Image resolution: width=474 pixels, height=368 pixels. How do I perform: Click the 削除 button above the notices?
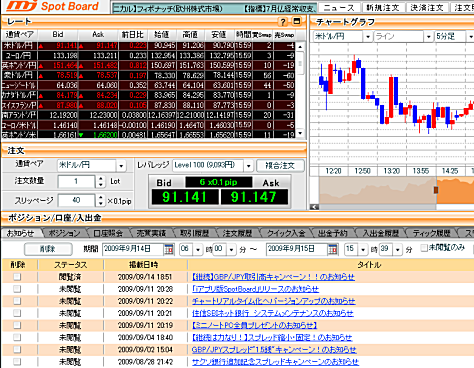[x=48, y=249]
